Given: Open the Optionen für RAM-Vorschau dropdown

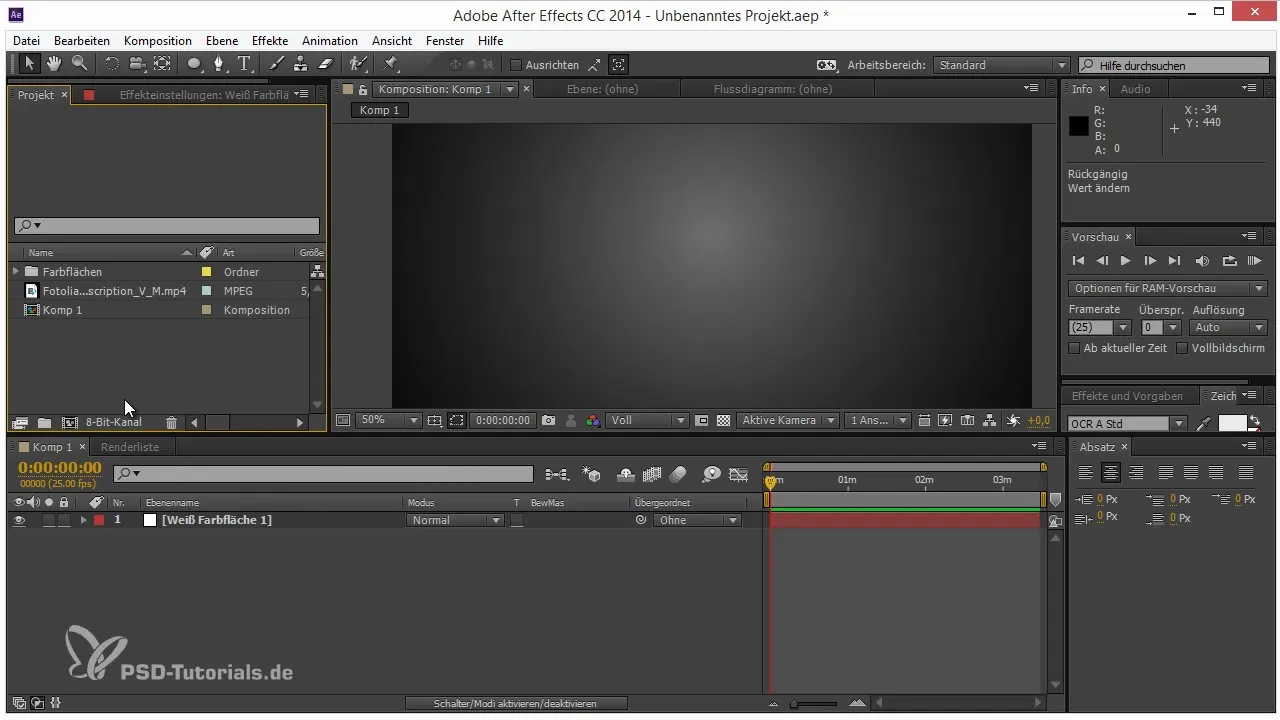Looking at the screenshot, I should pyautogui.click(x=1168, y=288).
